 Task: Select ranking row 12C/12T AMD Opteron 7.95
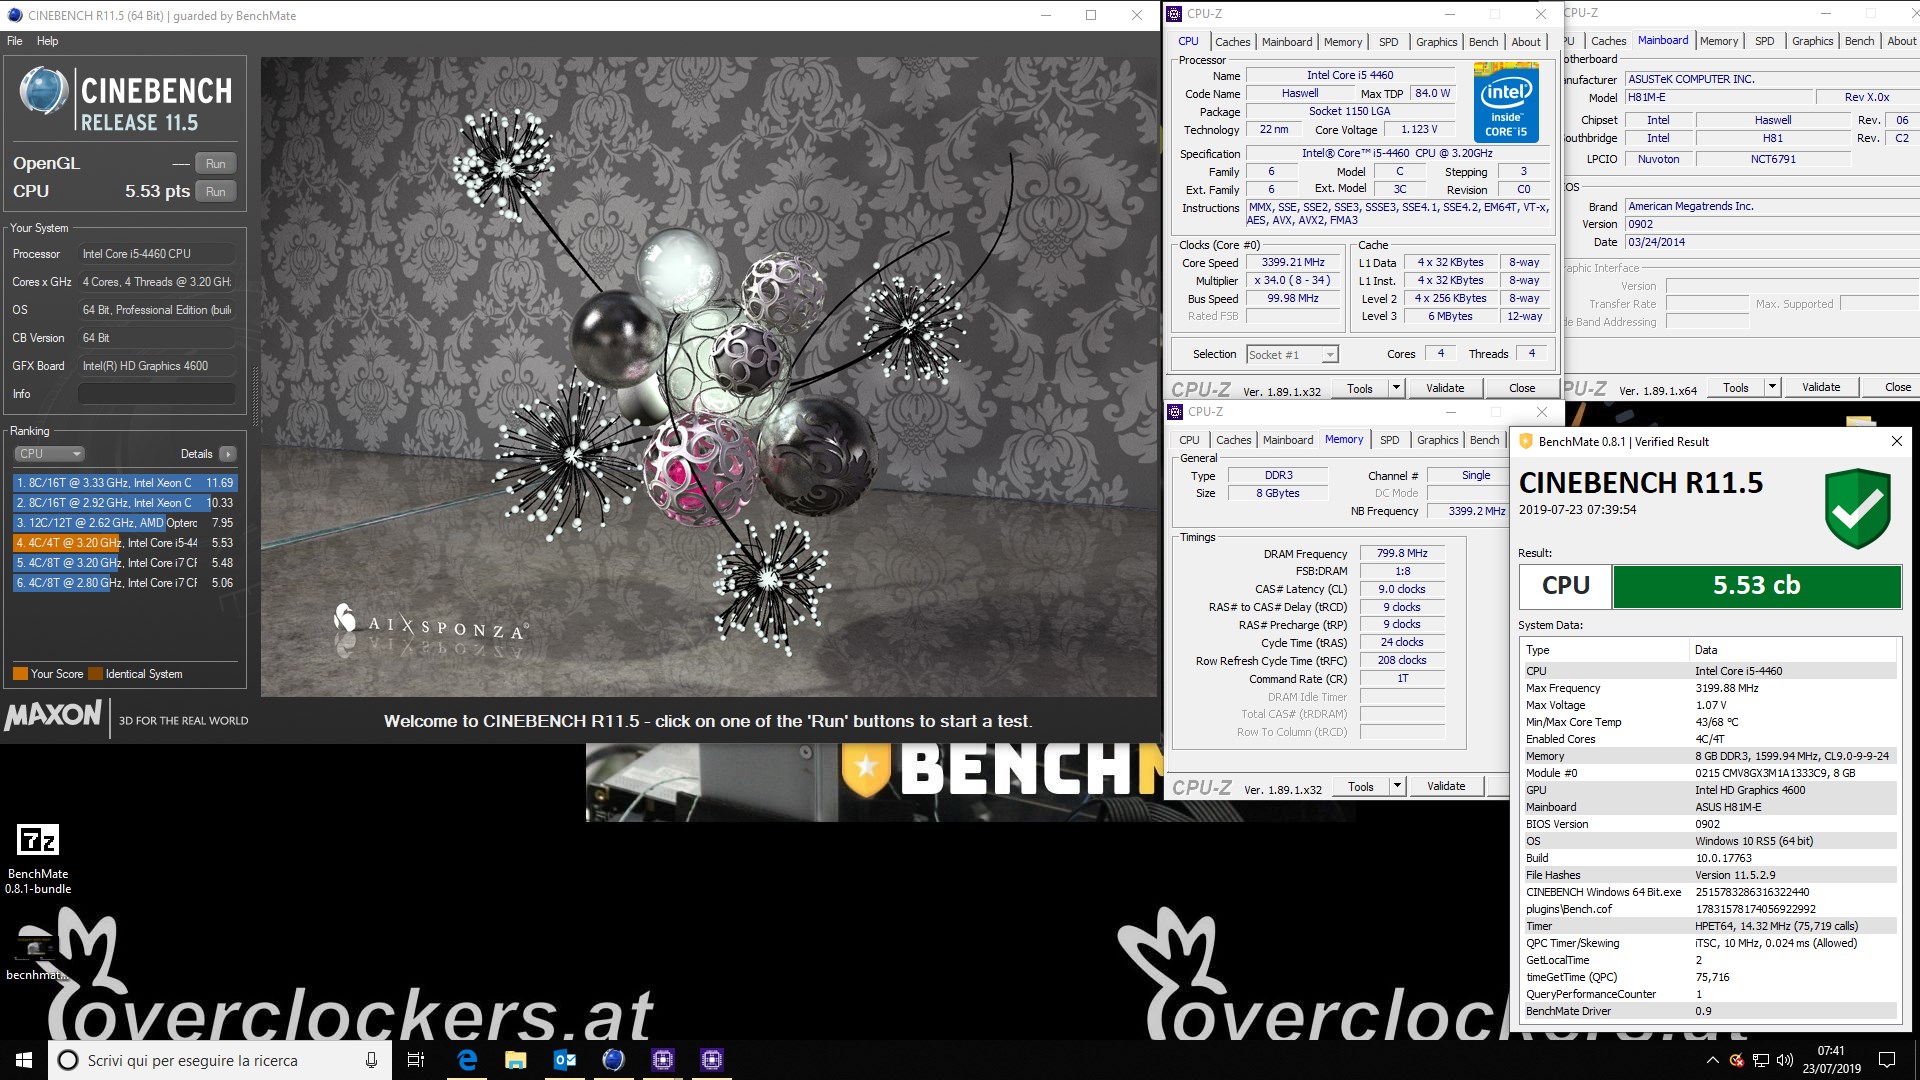click(125, 523)
